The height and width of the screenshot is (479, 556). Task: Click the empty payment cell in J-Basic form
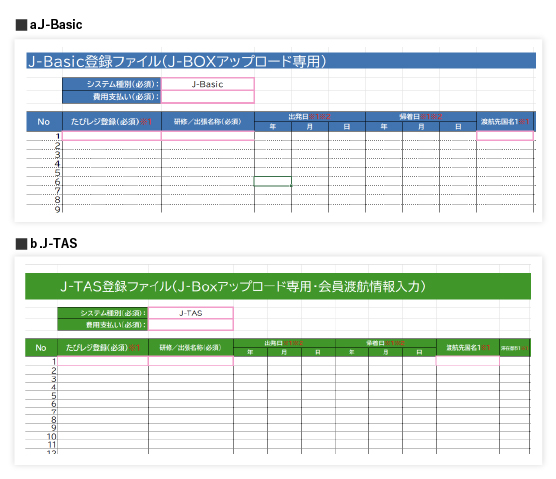coord(207,97)
